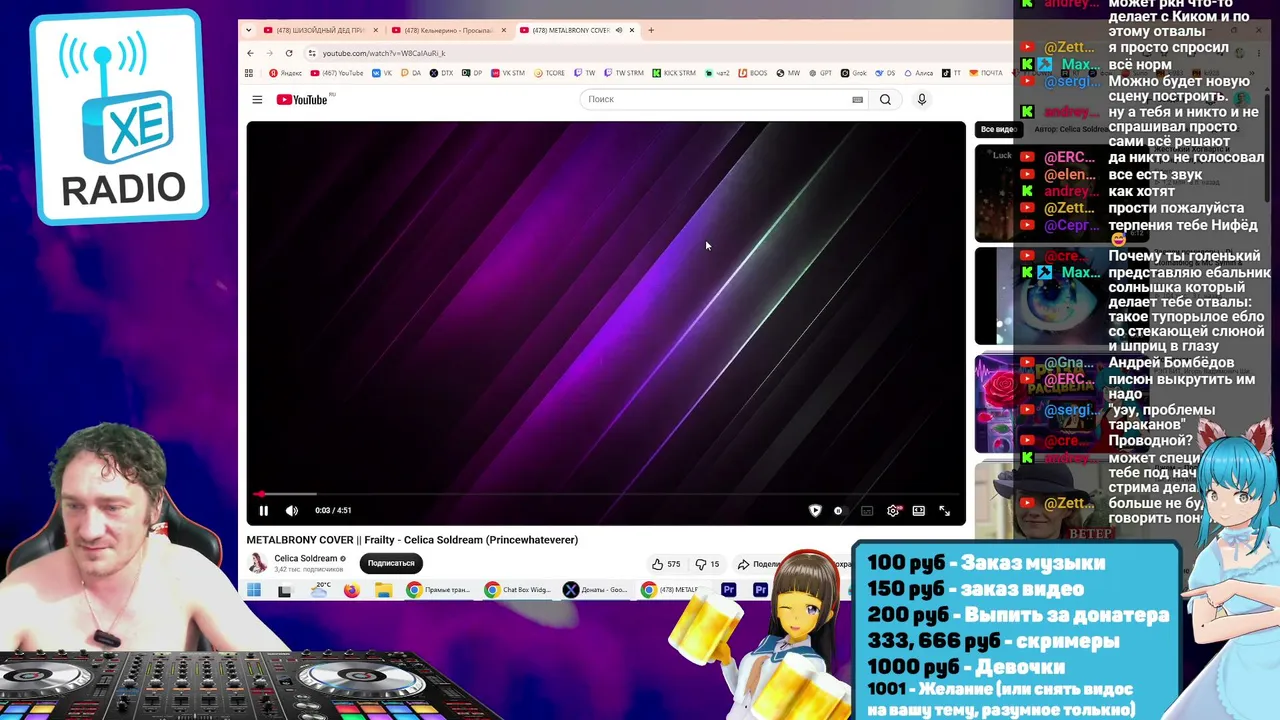Open the Windows Start menu
Screen dimensions: 1280x720
254,590
